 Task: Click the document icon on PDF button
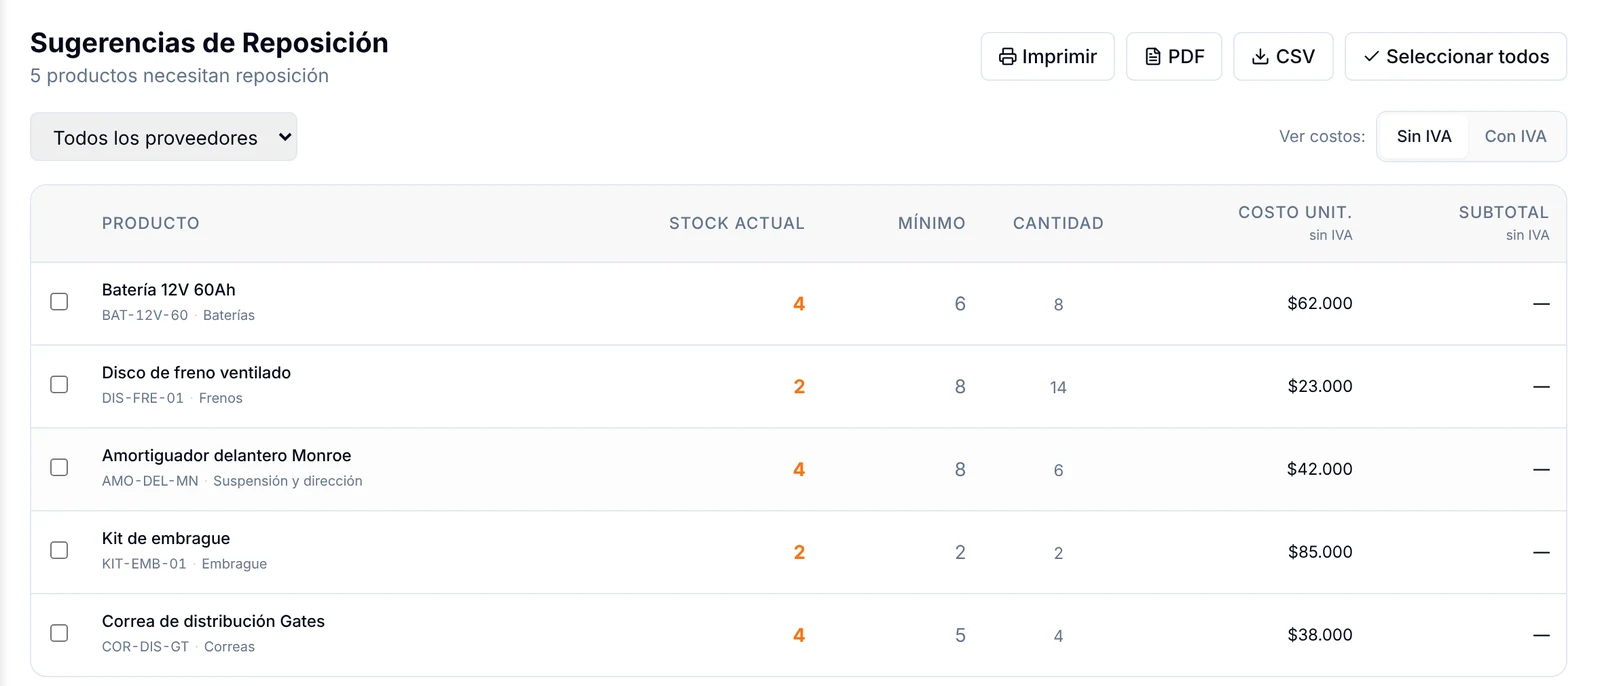click(x=1153, y=57)
